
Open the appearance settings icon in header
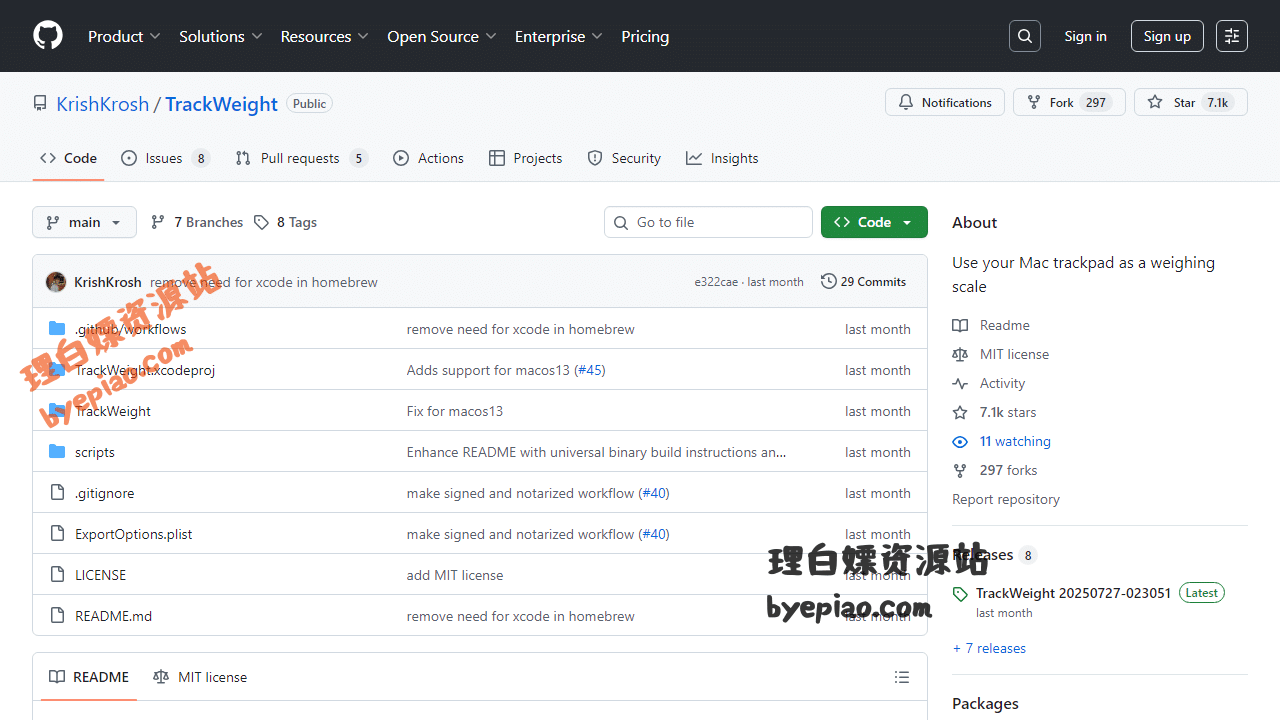(x=1232, y=36)
